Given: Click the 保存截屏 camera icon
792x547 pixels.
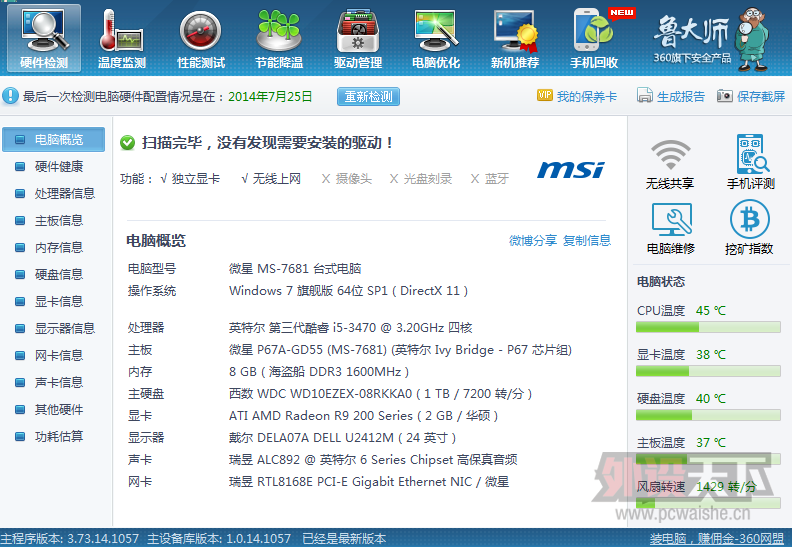Looking at the screenshot, I should pos(724,95).
